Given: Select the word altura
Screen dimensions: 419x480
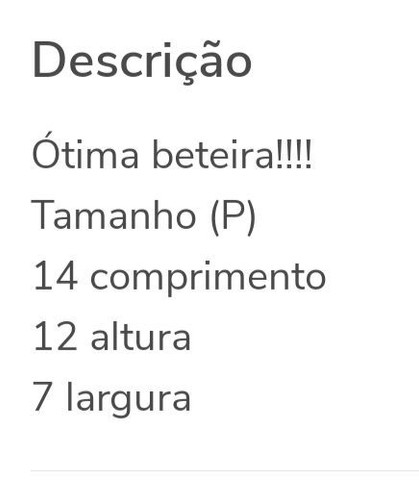Looking at the screenshot, I should click(140, 336).
